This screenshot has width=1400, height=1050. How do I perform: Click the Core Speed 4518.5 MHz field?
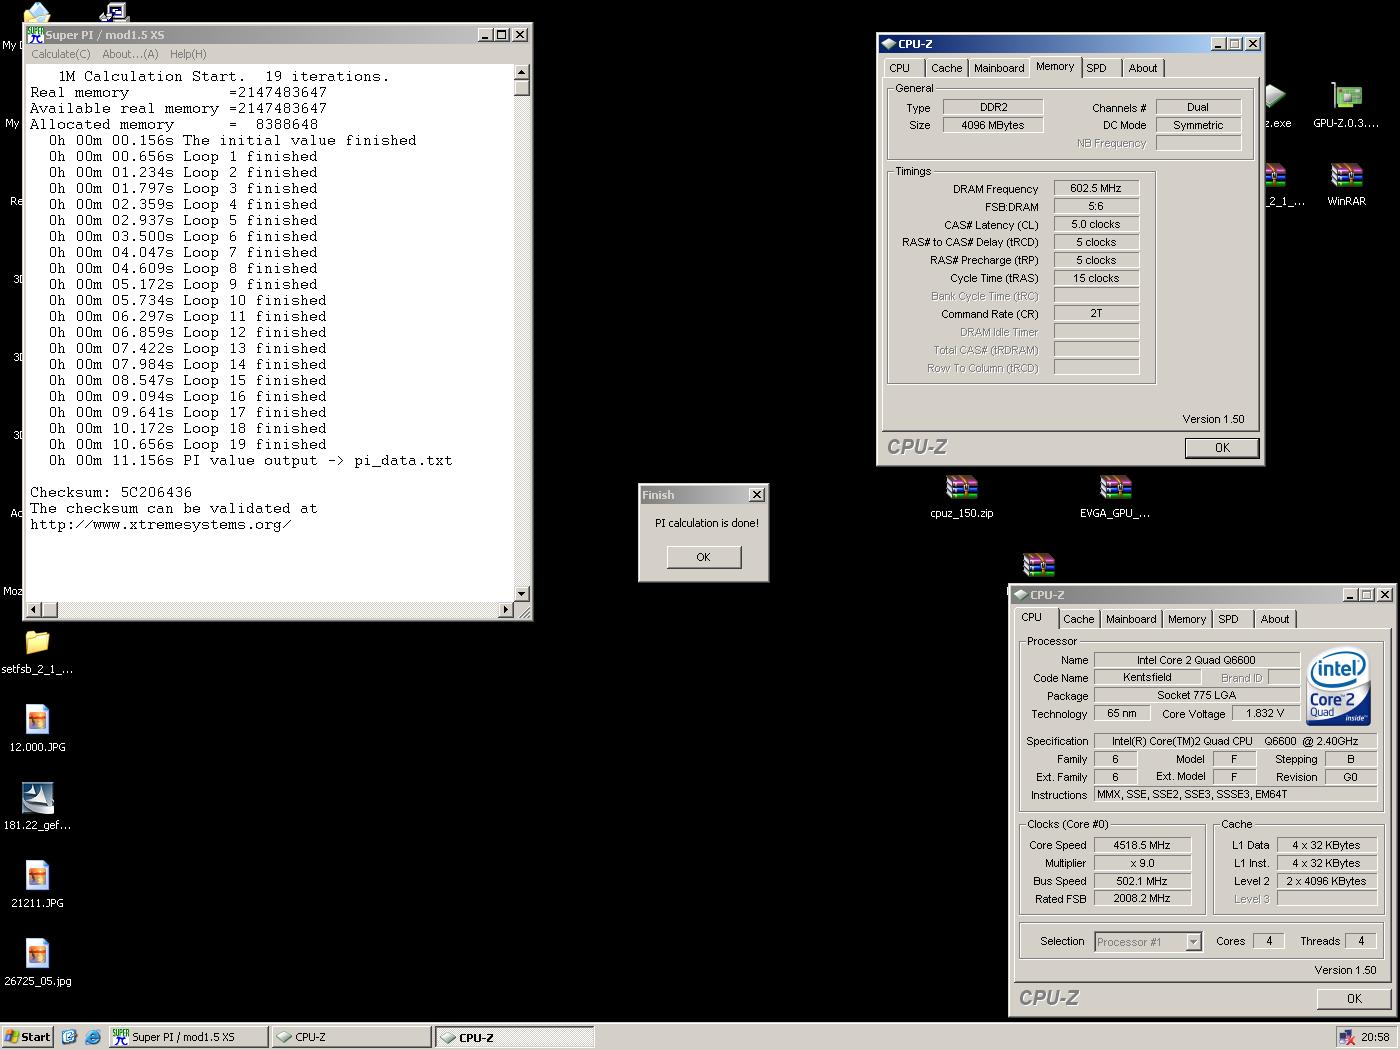pyautogui.click(x=1142, y=845)
